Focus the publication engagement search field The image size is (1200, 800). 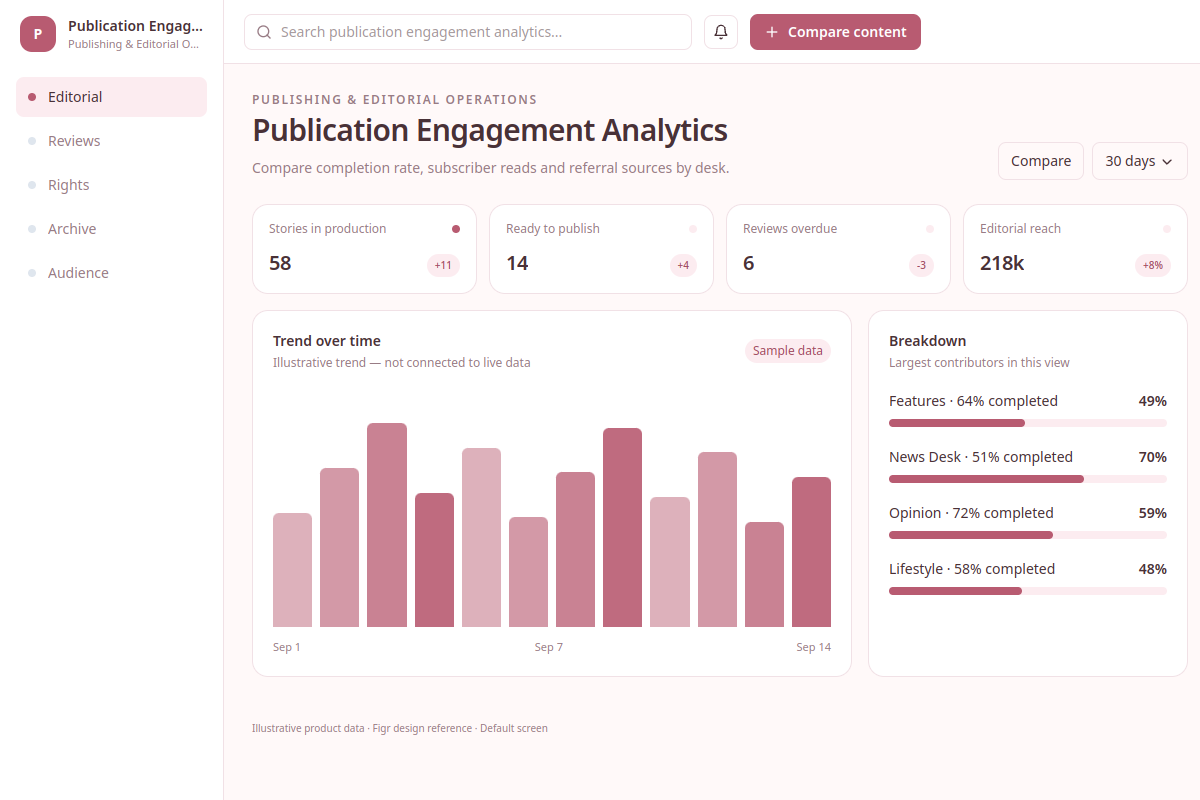point(468,32)
